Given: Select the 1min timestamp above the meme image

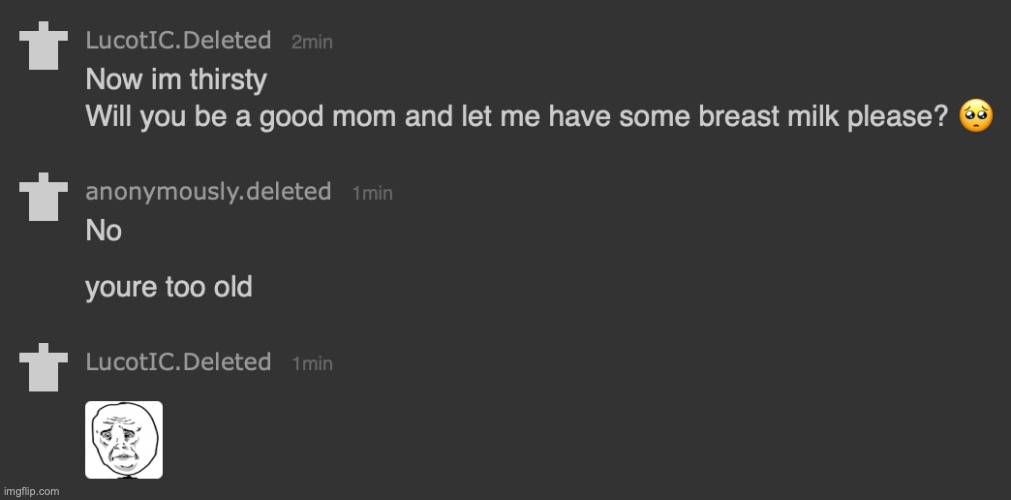Looking at the screenshot, I should (x=312, y=364).
